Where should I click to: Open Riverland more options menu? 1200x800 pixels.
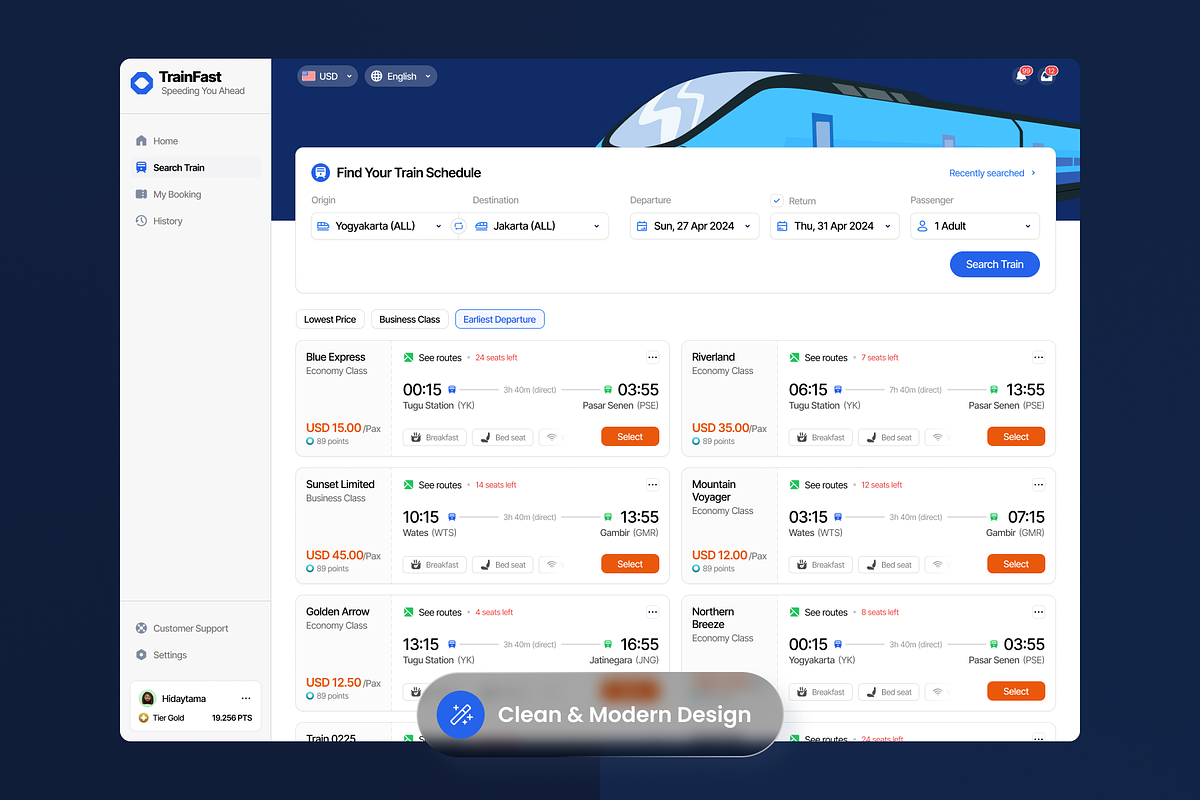(1038, 357)
